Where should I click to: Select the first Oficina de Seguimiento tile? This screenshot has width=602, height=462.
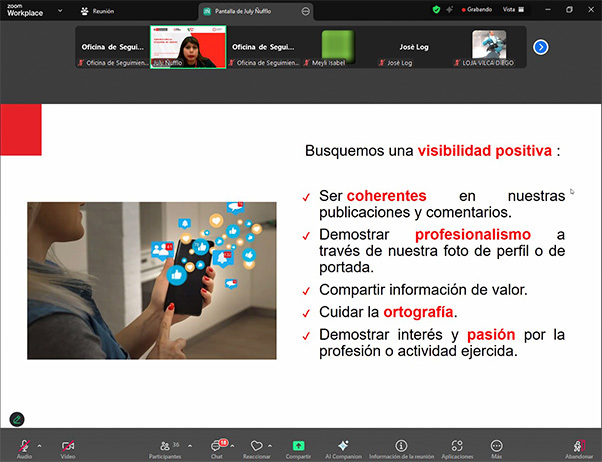click(x=112, y=47)
